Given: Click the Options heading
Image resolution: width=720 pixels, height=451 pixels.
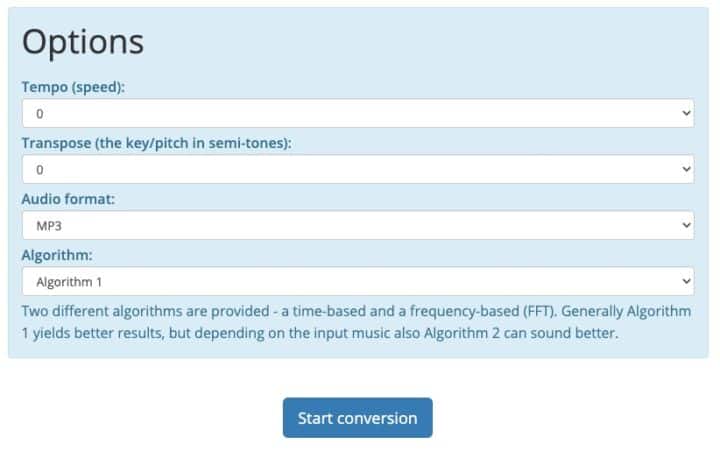Looking at the screenshot, I should pos(83,42).
